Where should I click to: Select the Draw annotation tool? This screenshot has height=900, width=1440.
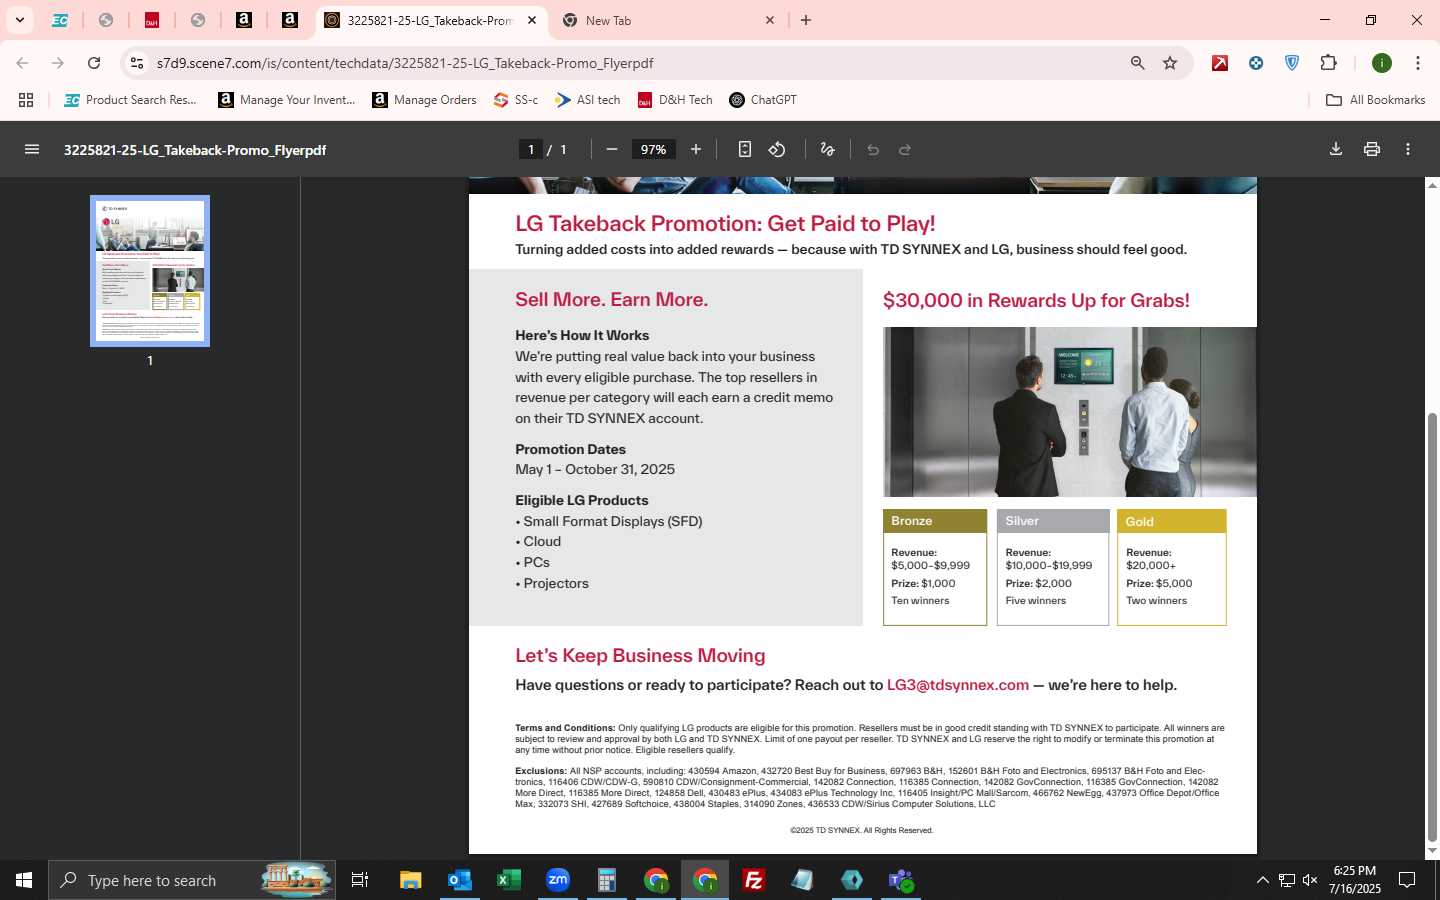pyautogui.click(x=827, y=149)
